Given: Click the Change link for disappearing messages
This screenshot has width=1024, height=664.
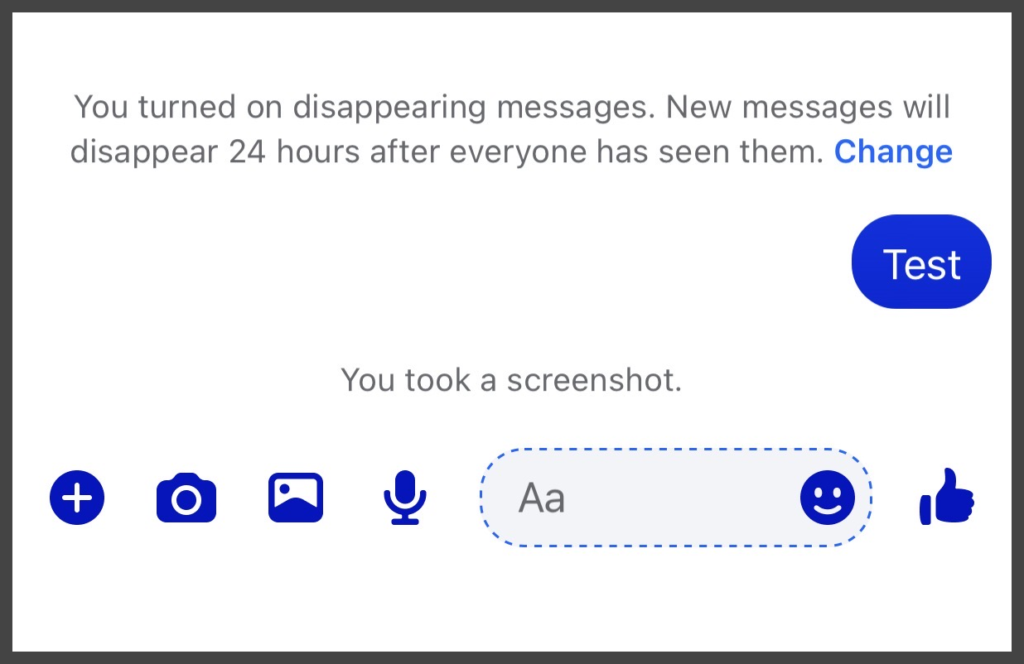Looking at the screenshot, I should coord(893,151).
